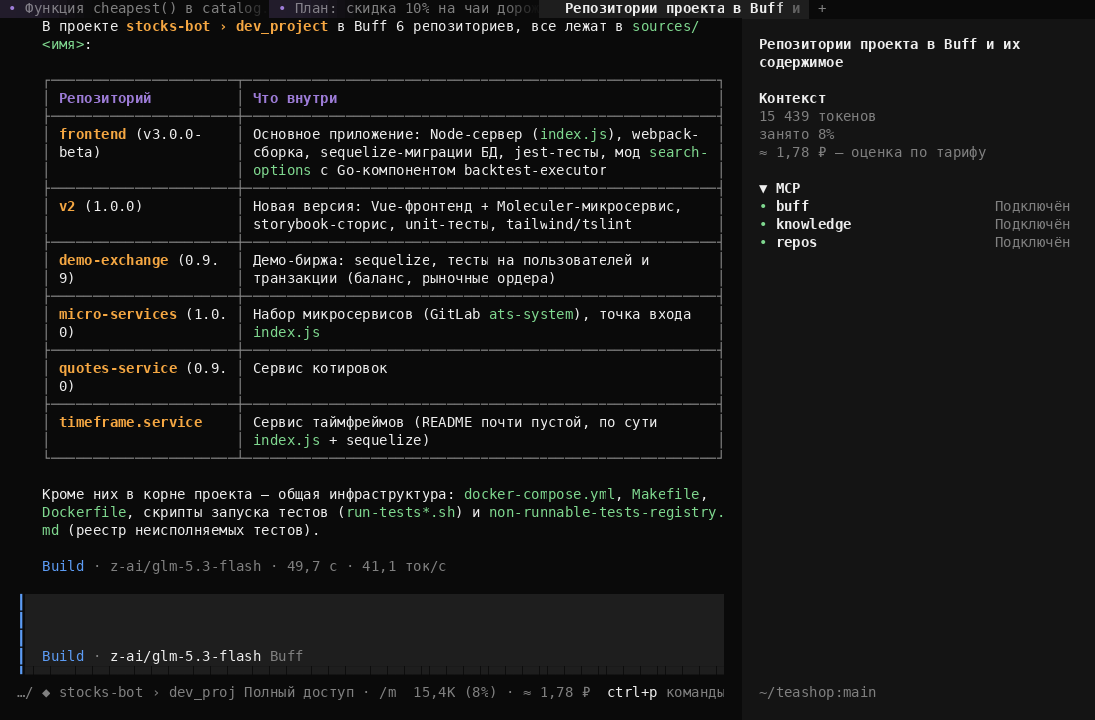This screenshot has height=720, width=1095.
Task: Click "stocks-bot › dev_project" in the message
Action: pos(227,26)
